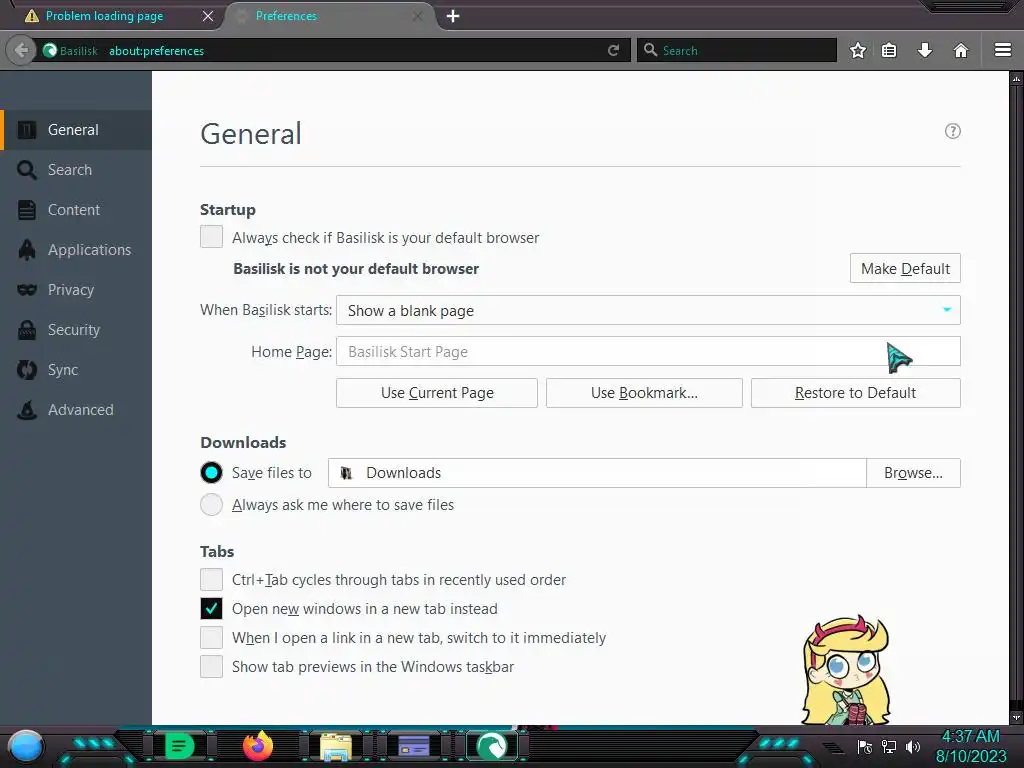The width and height of the screenshot is (1024, 768).
Task: Close the Problem loading page tab
Action: 208,16
